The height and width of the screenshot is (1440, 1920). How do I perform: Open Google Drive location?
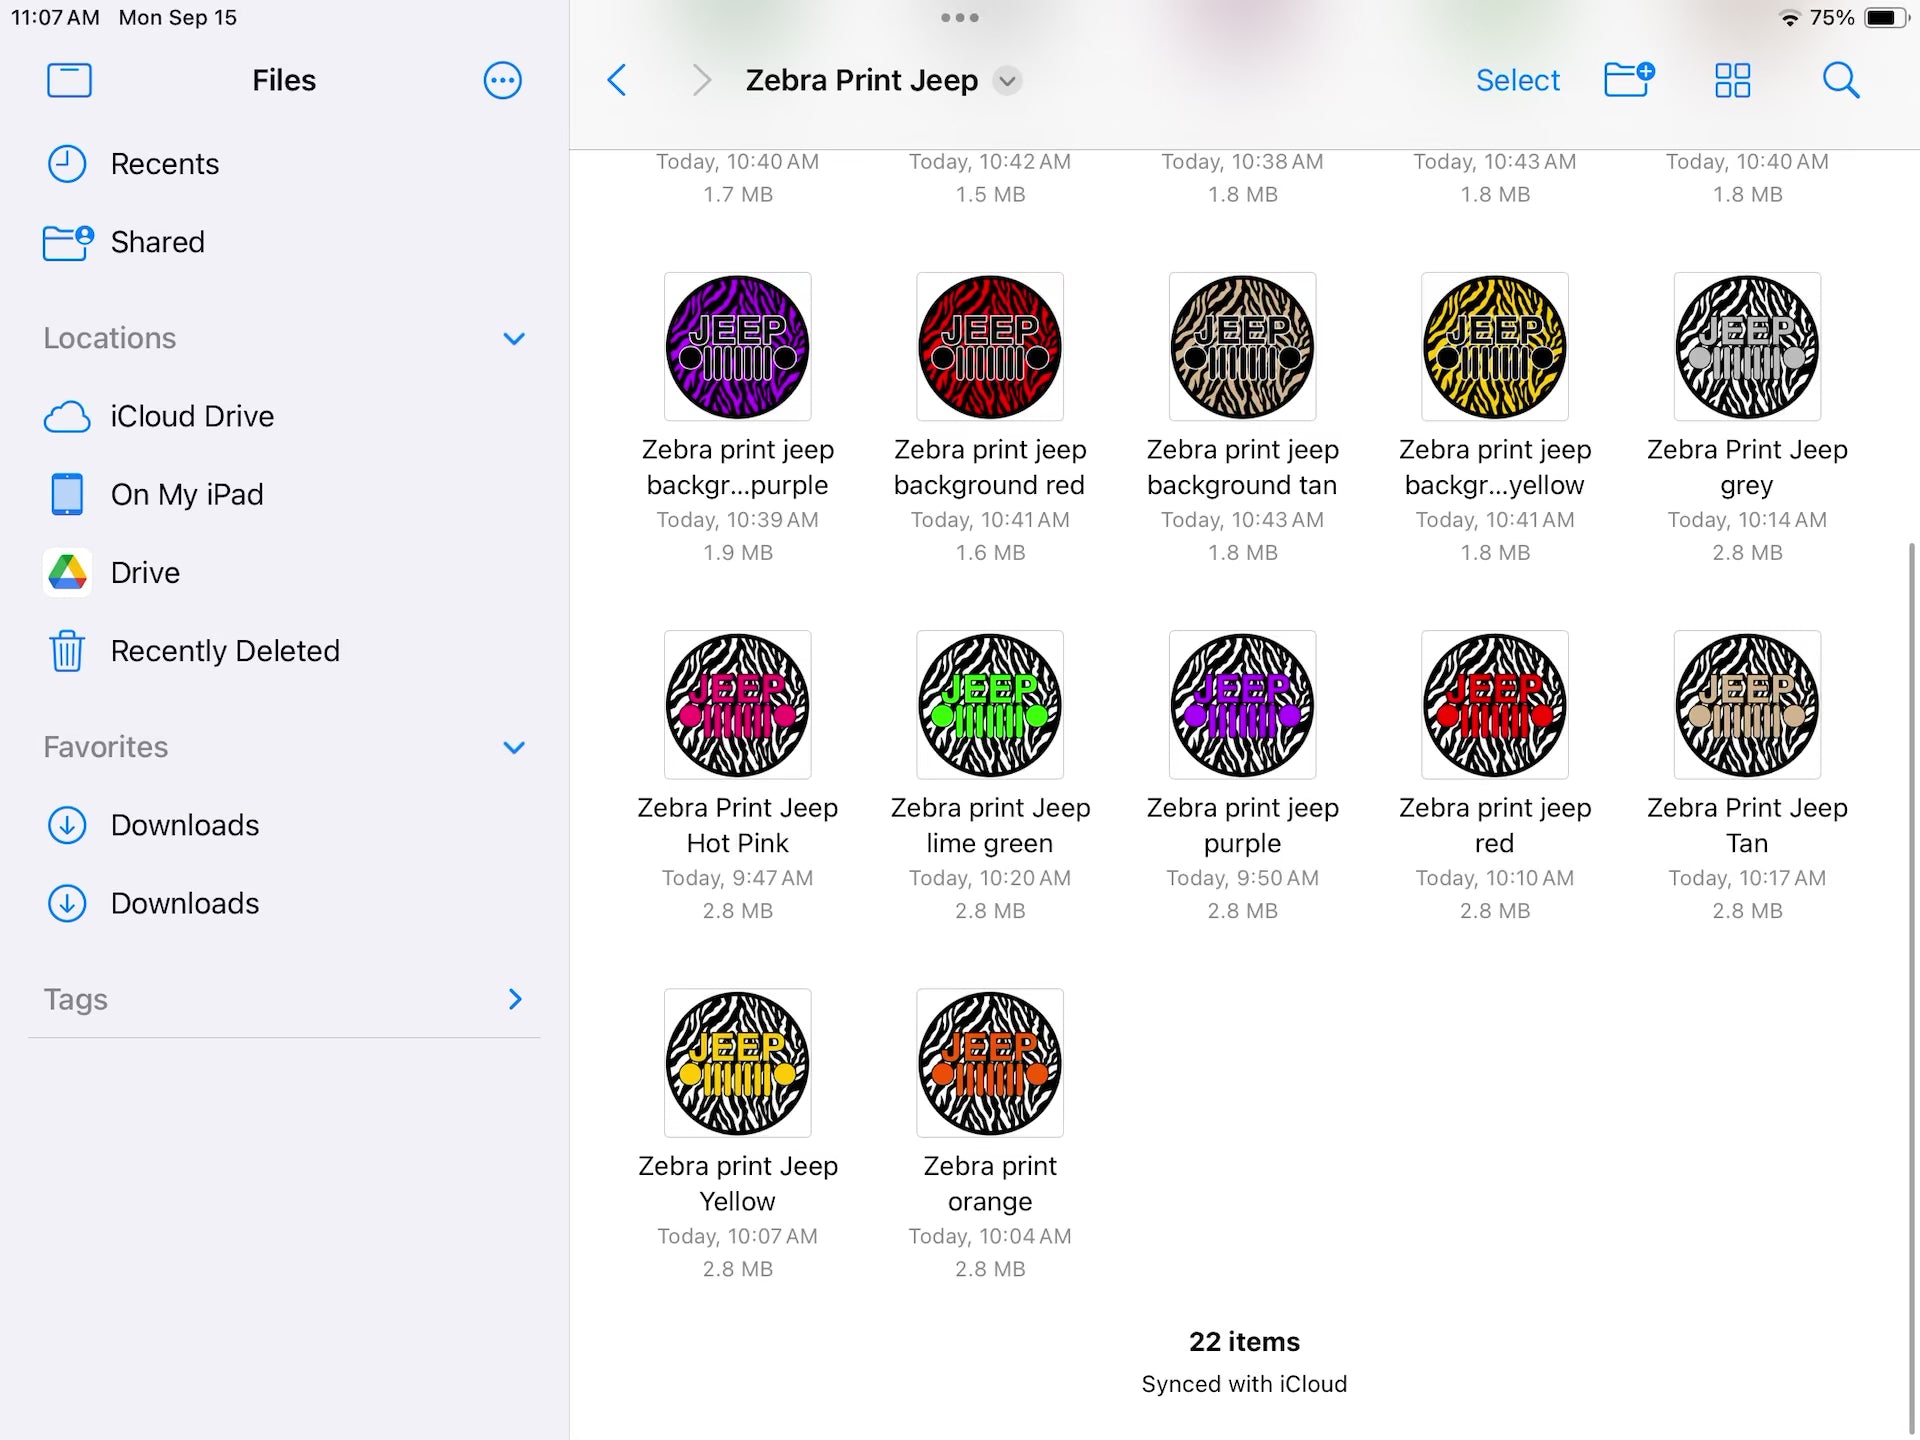click(145, 573)
